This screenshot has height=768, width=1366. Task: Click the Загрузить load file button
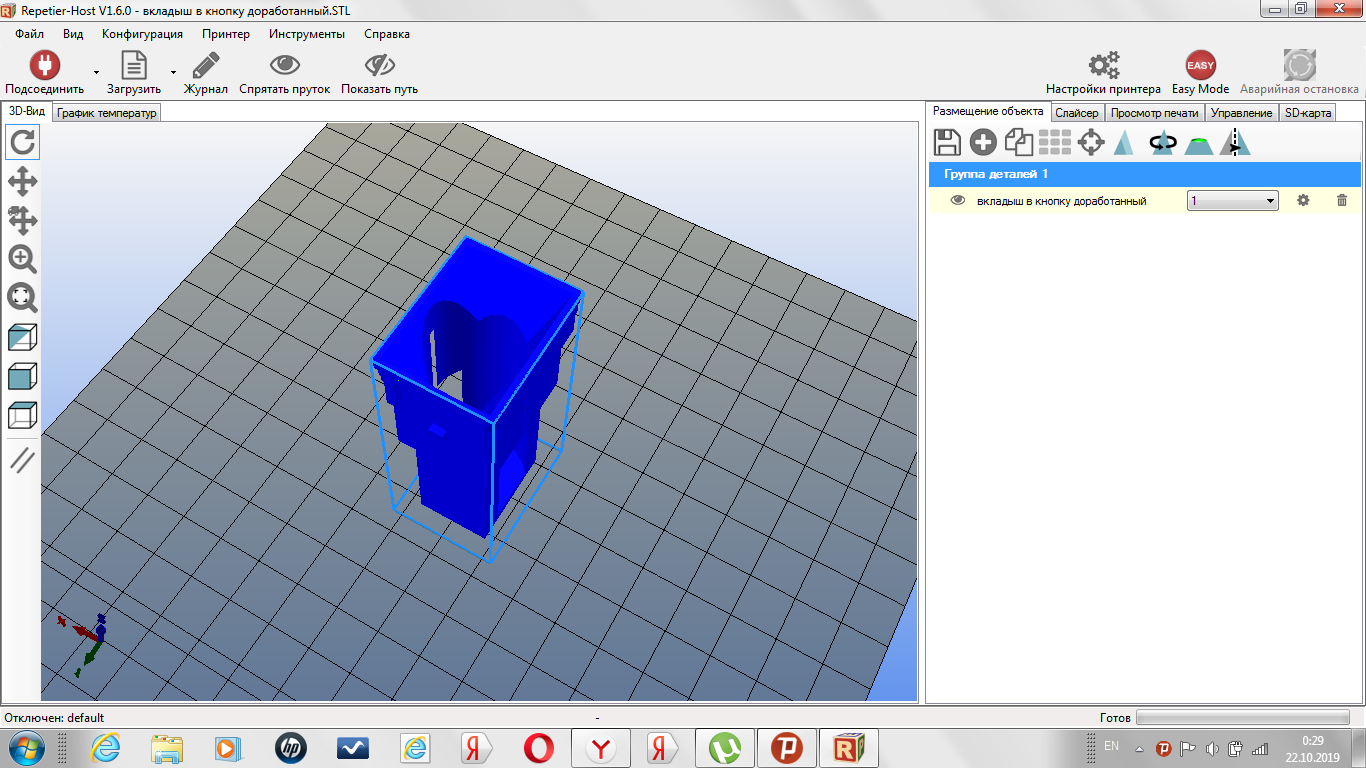point(134,72)
